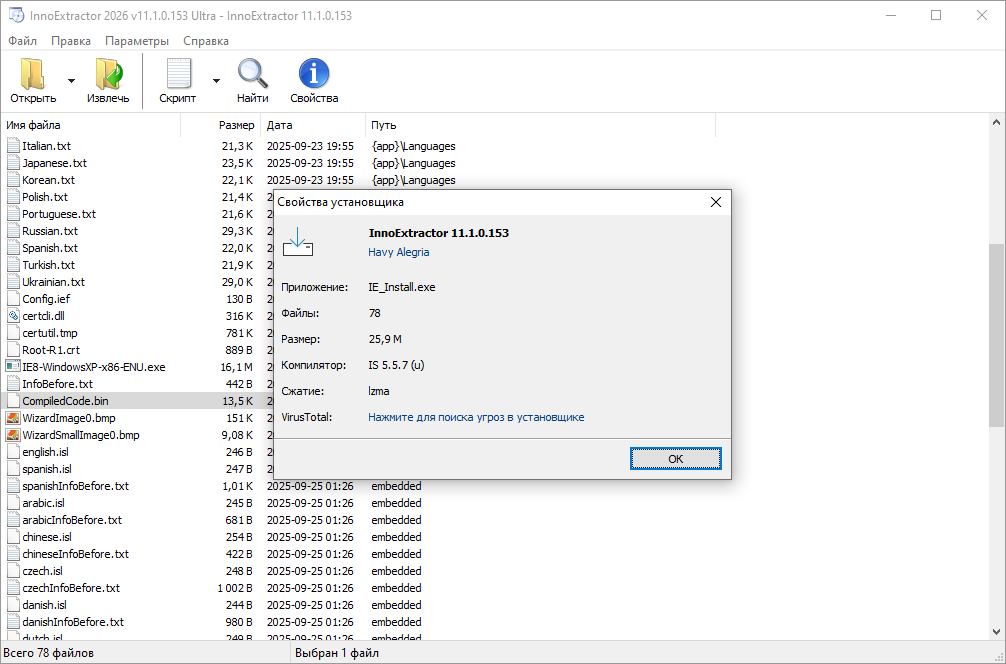Open the Файл menu
This screenshot has width=1006, height=664.
point(22,41)
